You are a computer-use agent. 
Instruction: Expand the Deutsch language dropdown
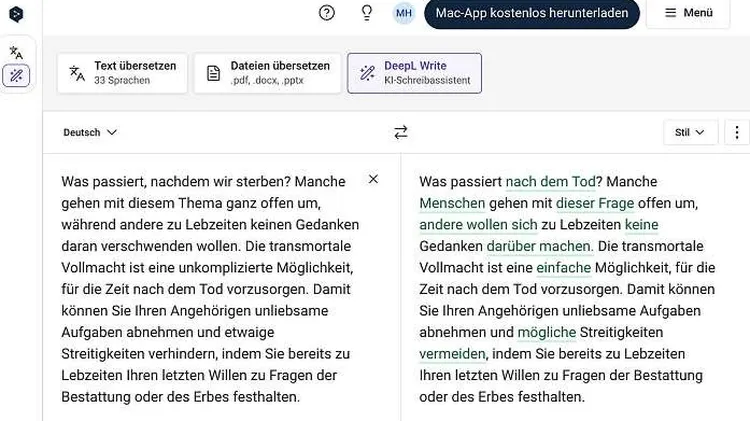coord(90,132)
